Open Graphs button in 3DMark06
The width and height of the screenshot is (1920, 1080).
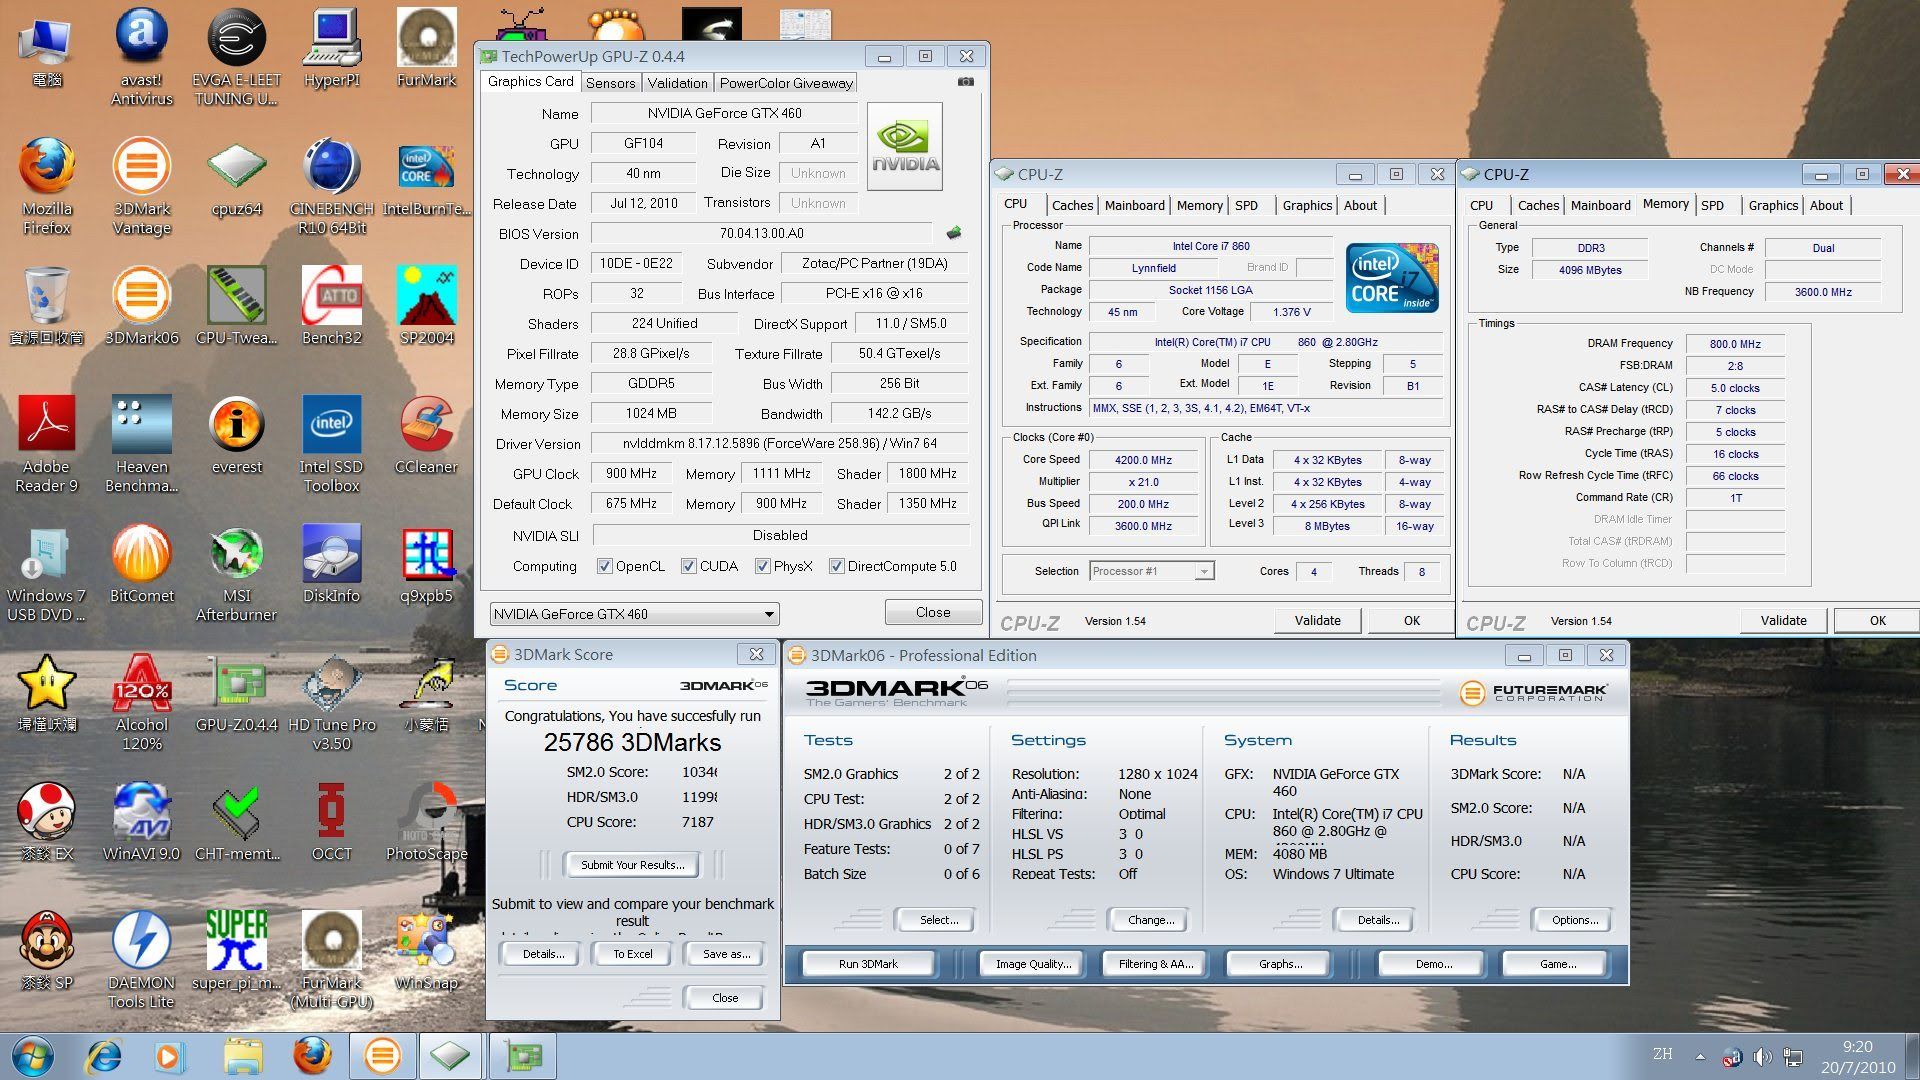(1280, 964)
